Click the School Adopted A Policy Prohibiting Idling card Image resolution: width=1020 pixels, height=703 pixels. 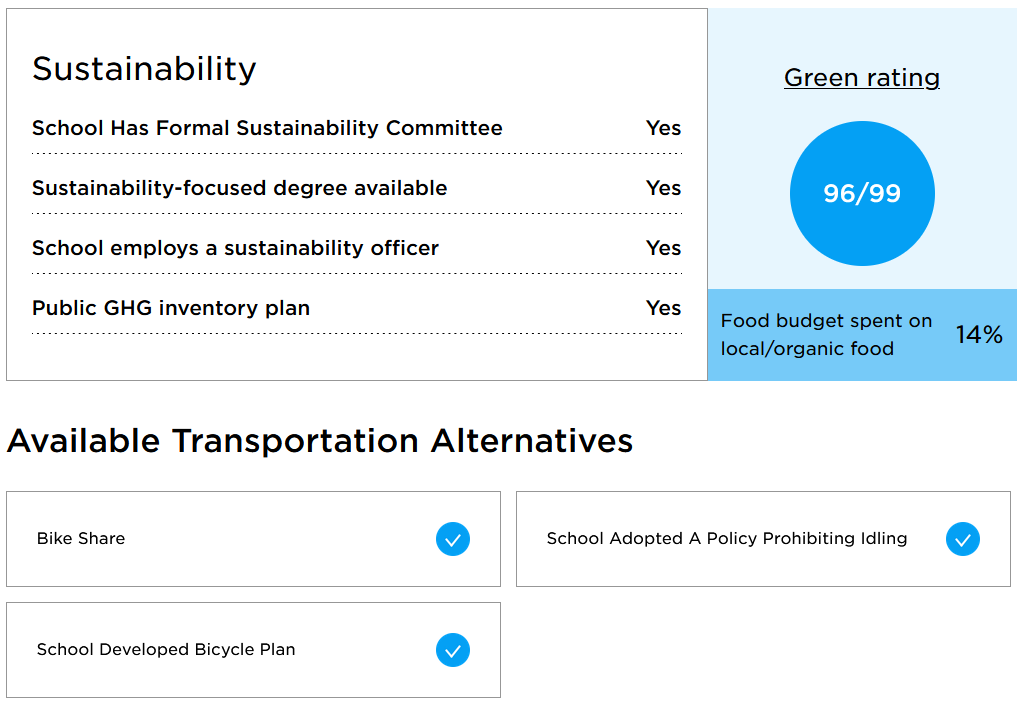coord(763,538)
